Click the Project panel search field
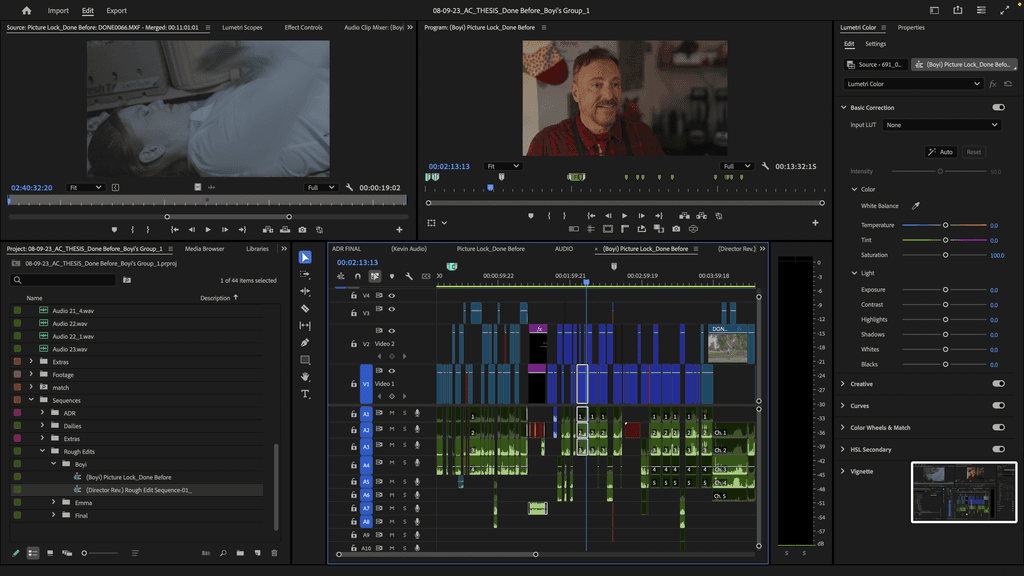The width and height of the screenshot is (1024, 576). point(63,280)
